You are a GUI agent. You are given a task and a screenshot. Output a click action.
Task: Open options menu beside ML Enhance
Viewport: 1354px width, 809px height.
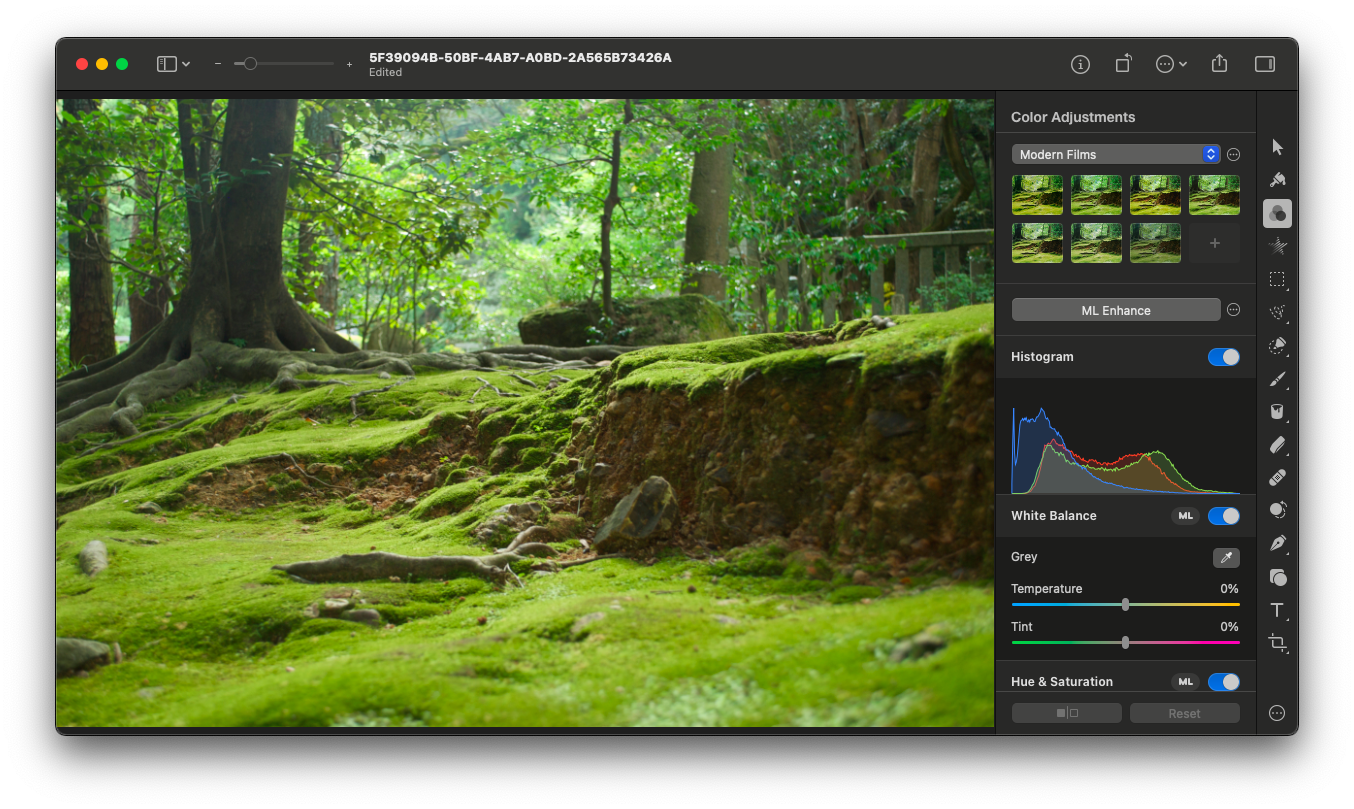pos(1233,310)
